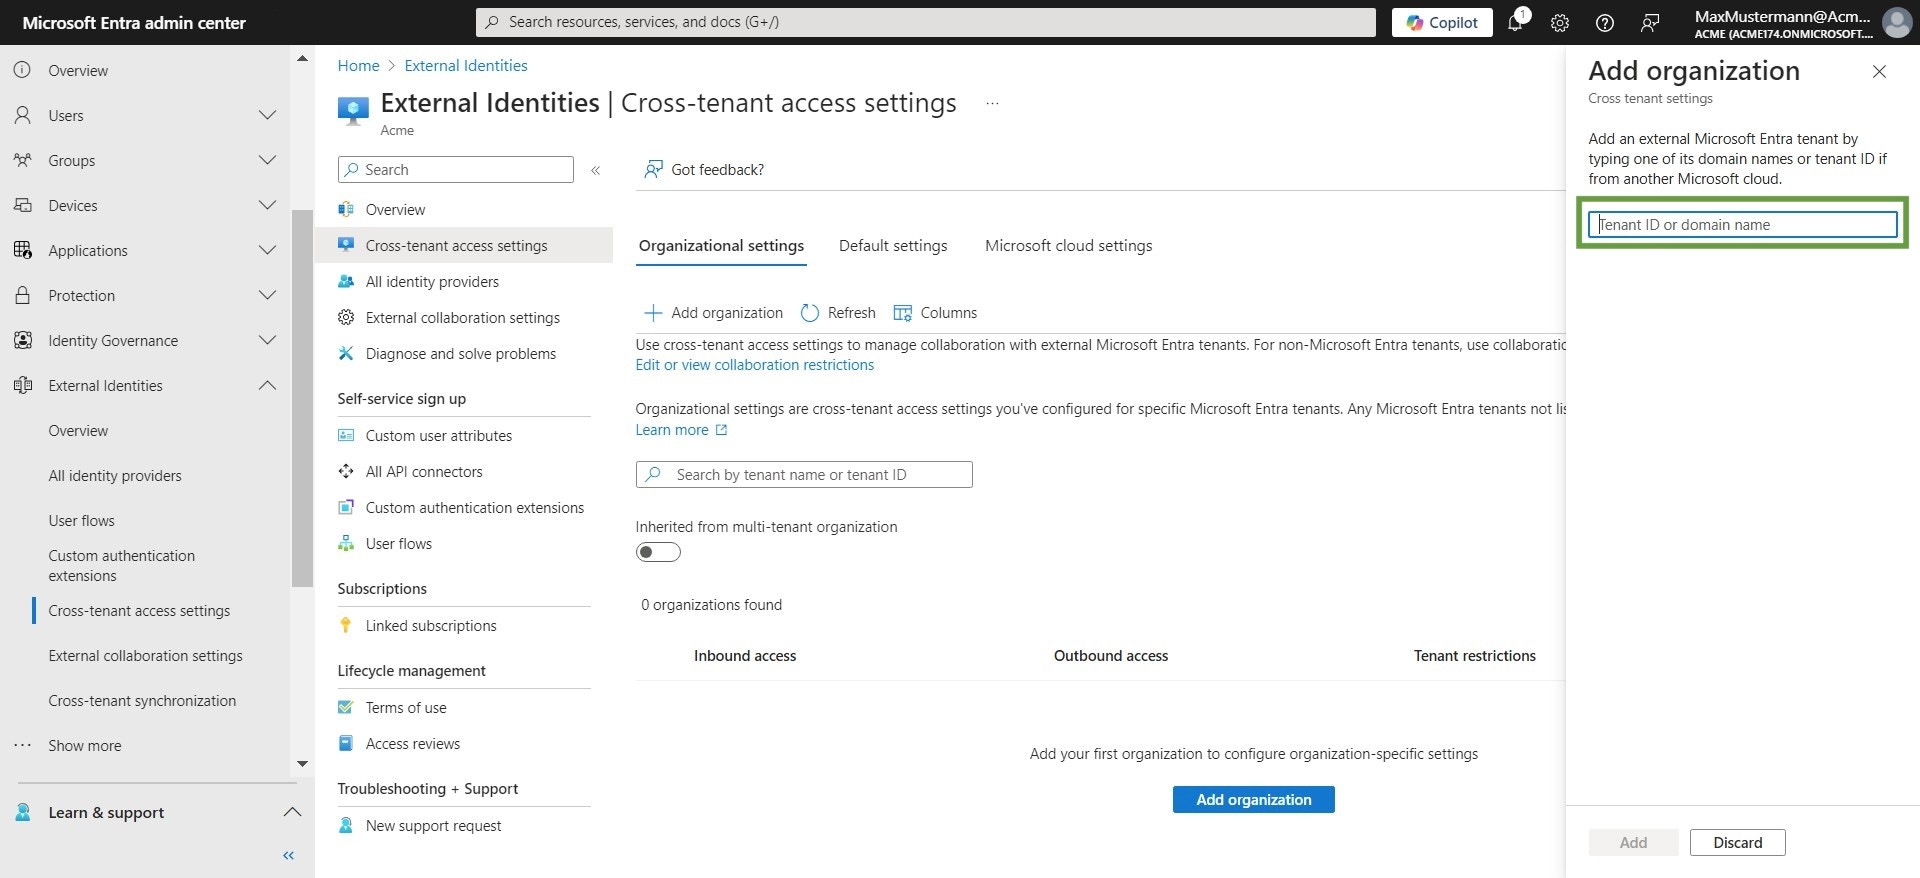Collapse the blade menu with double chevron
Viewport: 1920px width, 878px height.
tap(595, 170)
